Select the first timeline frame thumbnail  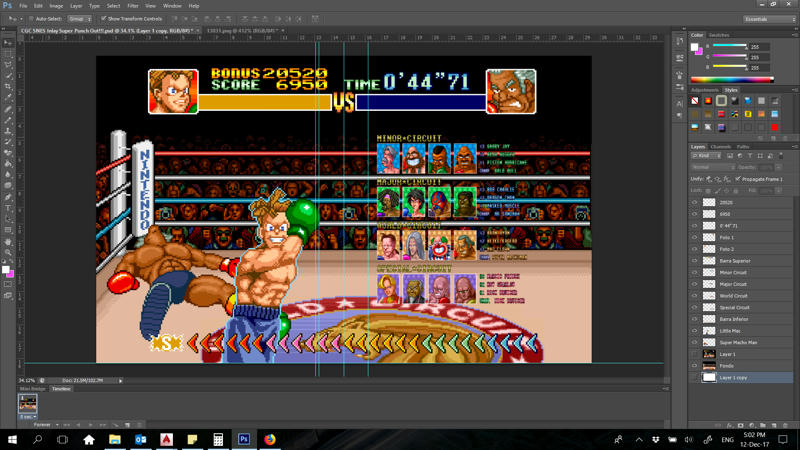tap(28, 403)
